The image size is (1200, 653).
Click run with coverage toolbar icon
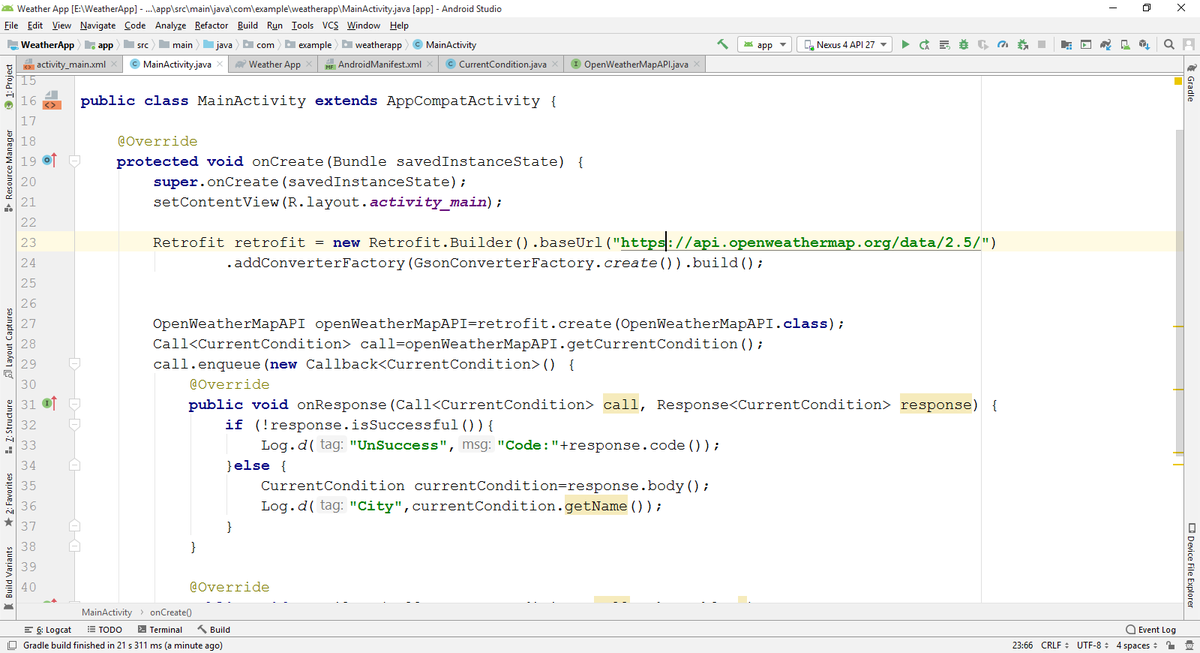pos(983,45)
